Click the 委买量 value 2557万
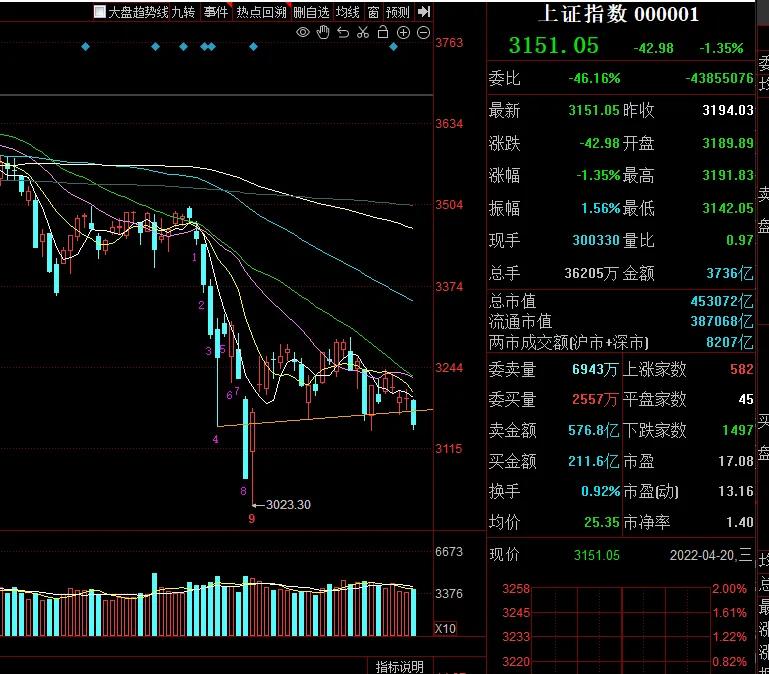769x674 pixels. click(x=594, y=399)
